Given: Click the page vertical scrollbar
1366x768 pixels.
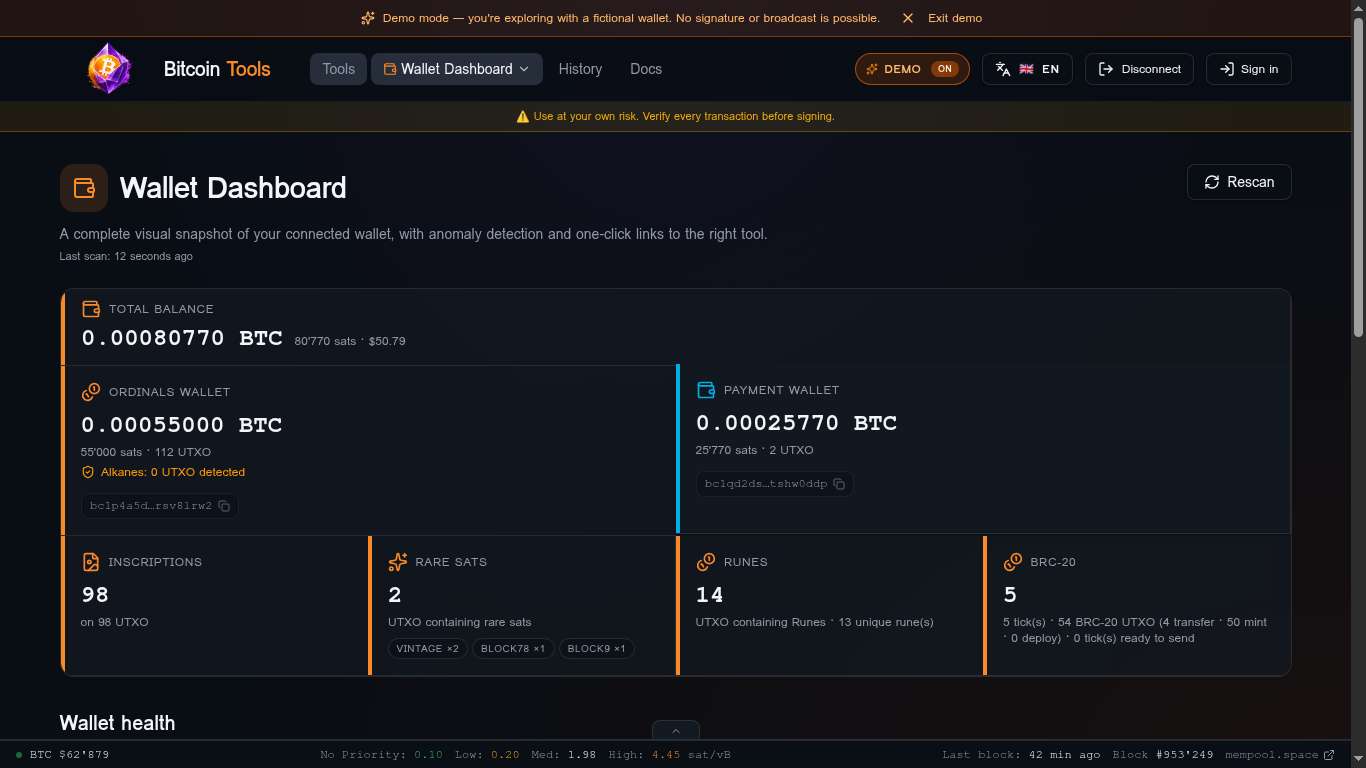Looking at the screenshot, I should 1358,175.
